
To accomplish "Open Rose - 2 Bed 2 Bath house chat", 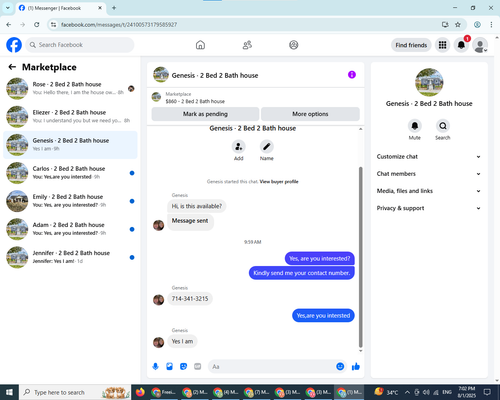I will pos(70,89).
